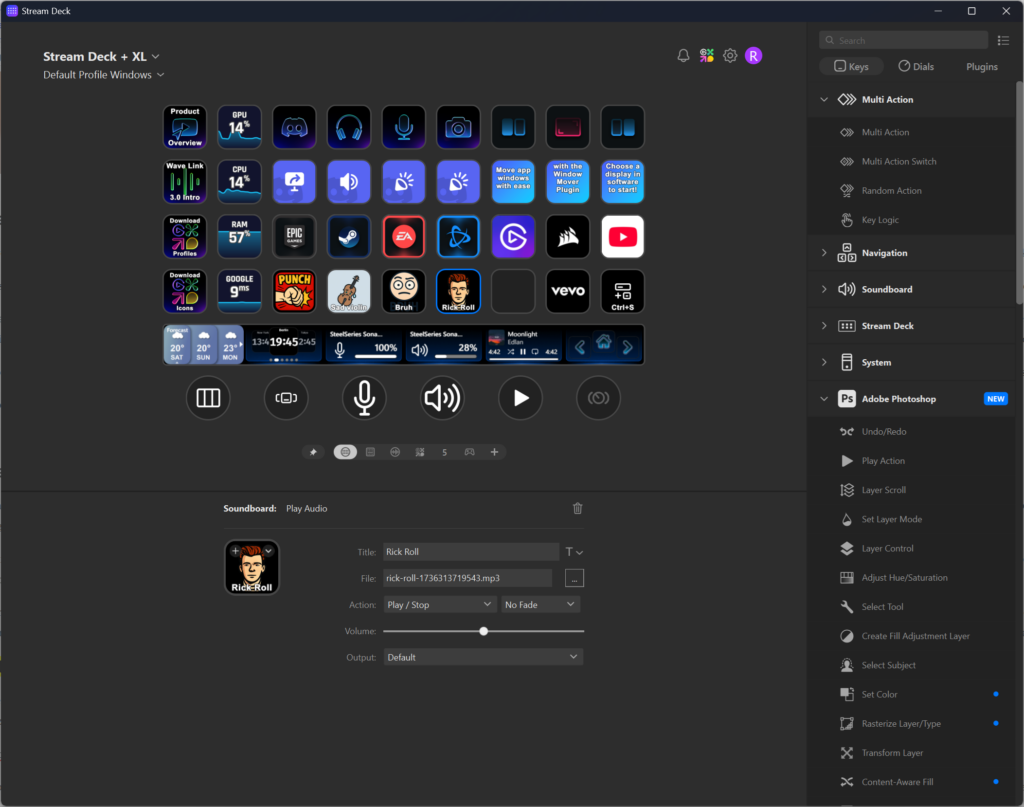The width and height of the screenshot is (1024, 807).
Task: Select the Ctrl+S hotkey key
Action: coord(622,291)
